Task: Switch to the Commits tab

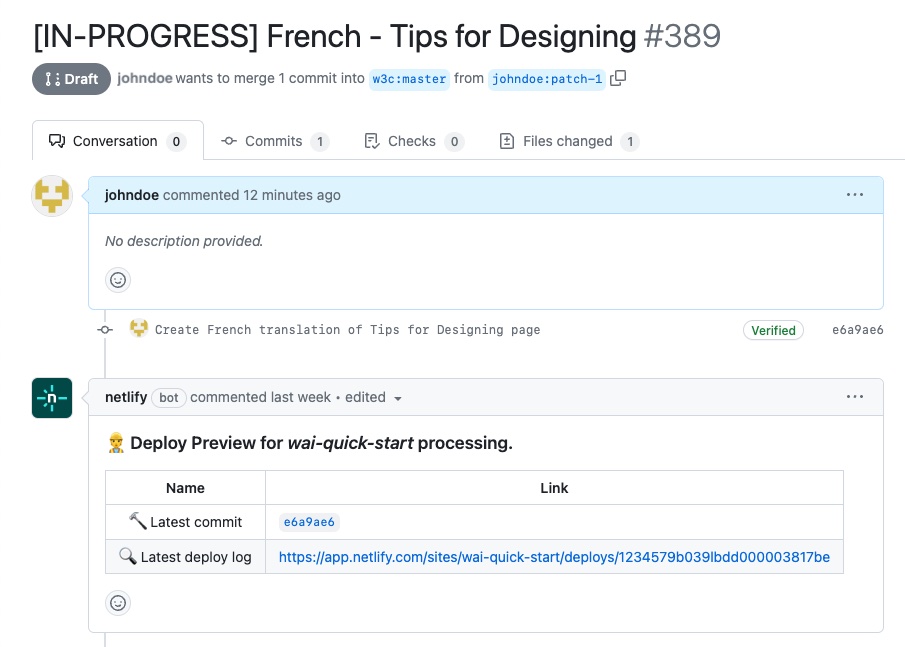Action: [275, 141]
